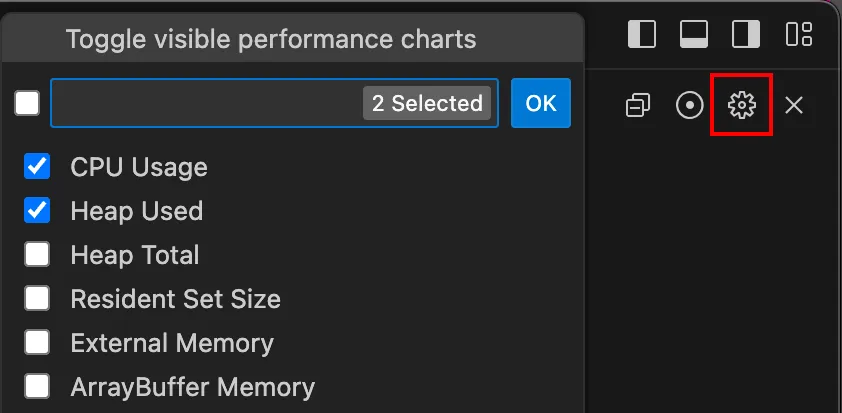Confirm selection with the OK button

[x=541, y=103]
